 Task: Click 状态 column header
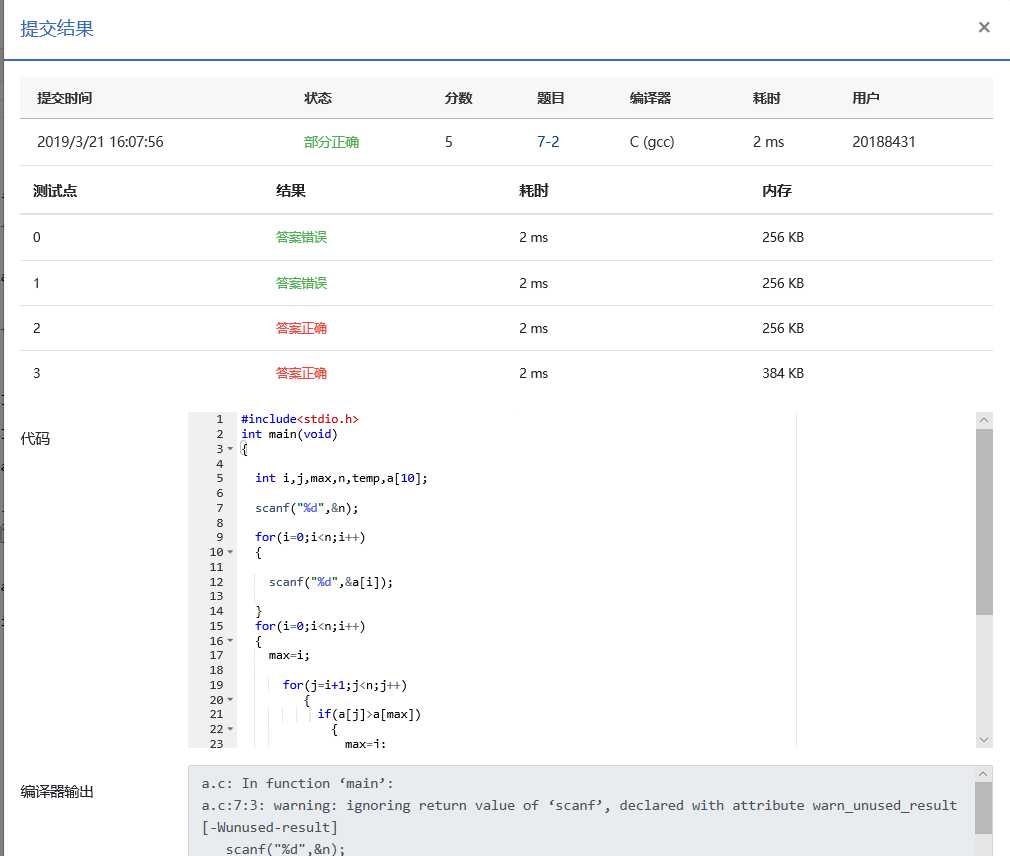click(318, 98)
